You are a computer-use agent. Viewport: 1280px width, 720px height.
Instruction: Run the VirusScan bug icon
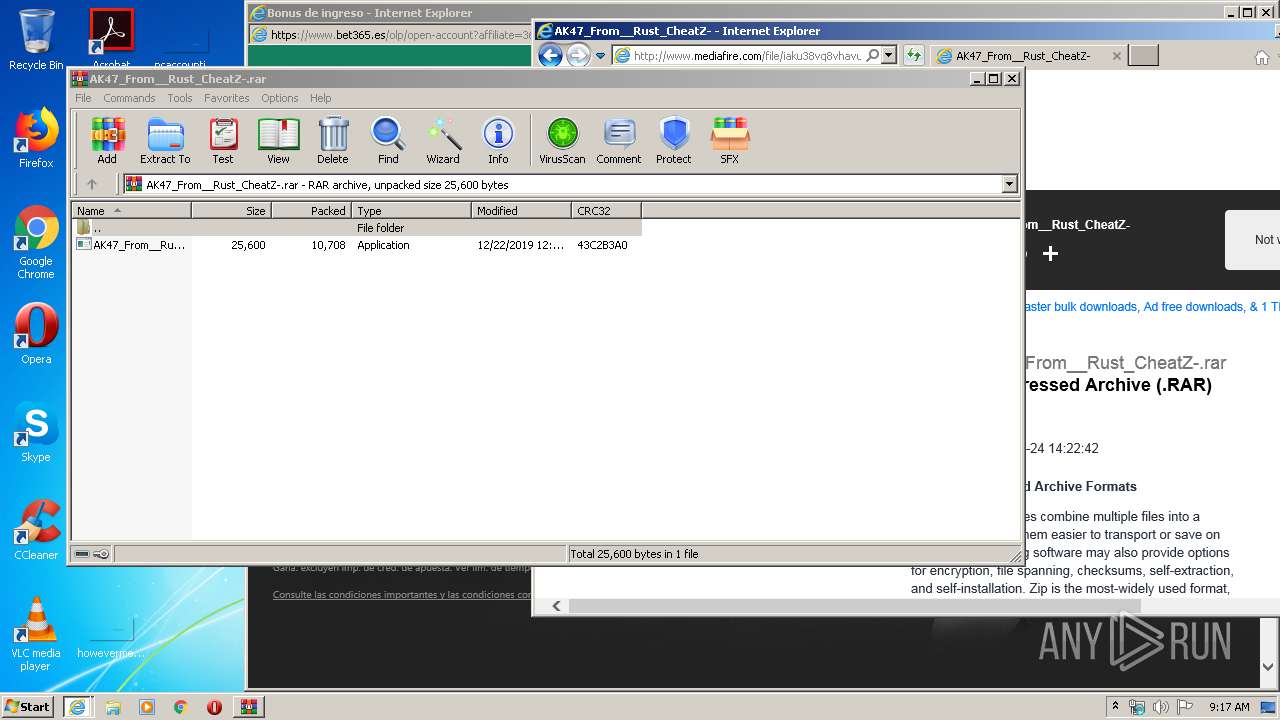562,140
